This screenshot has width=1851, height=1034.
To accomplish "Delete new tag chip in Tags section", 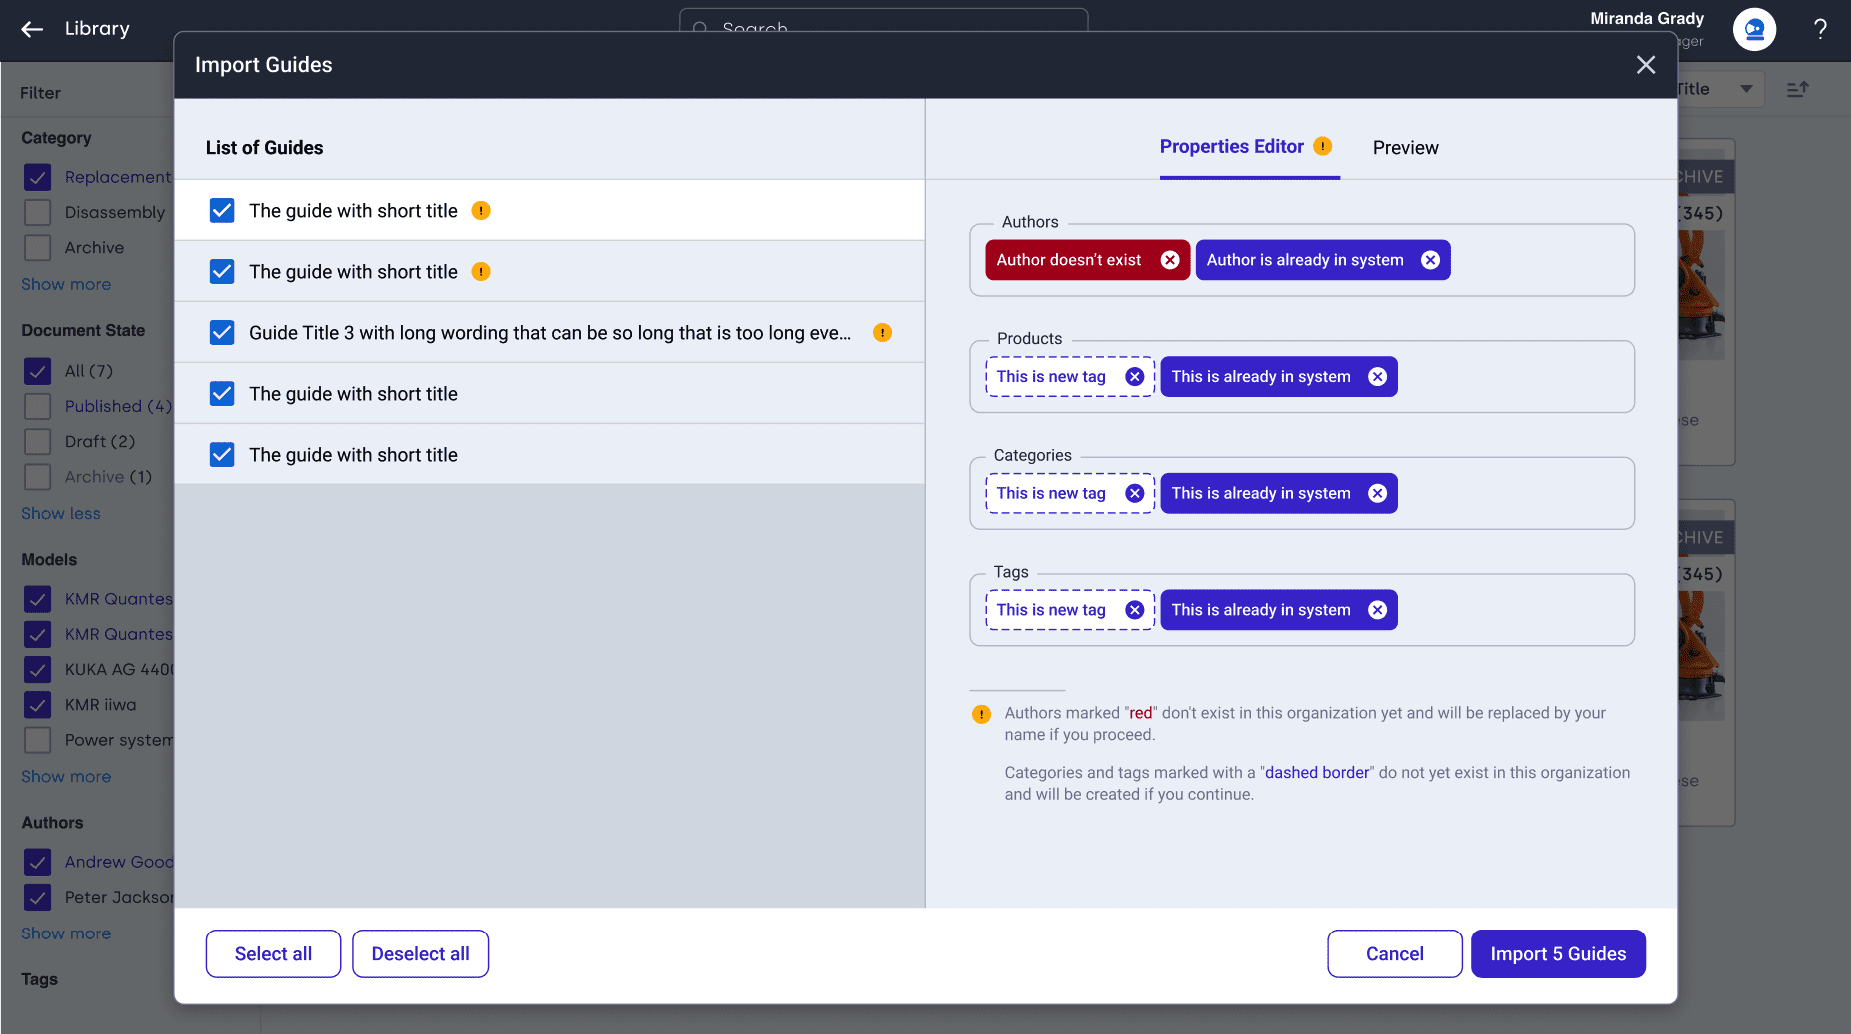I will [x=1134, y=610].
